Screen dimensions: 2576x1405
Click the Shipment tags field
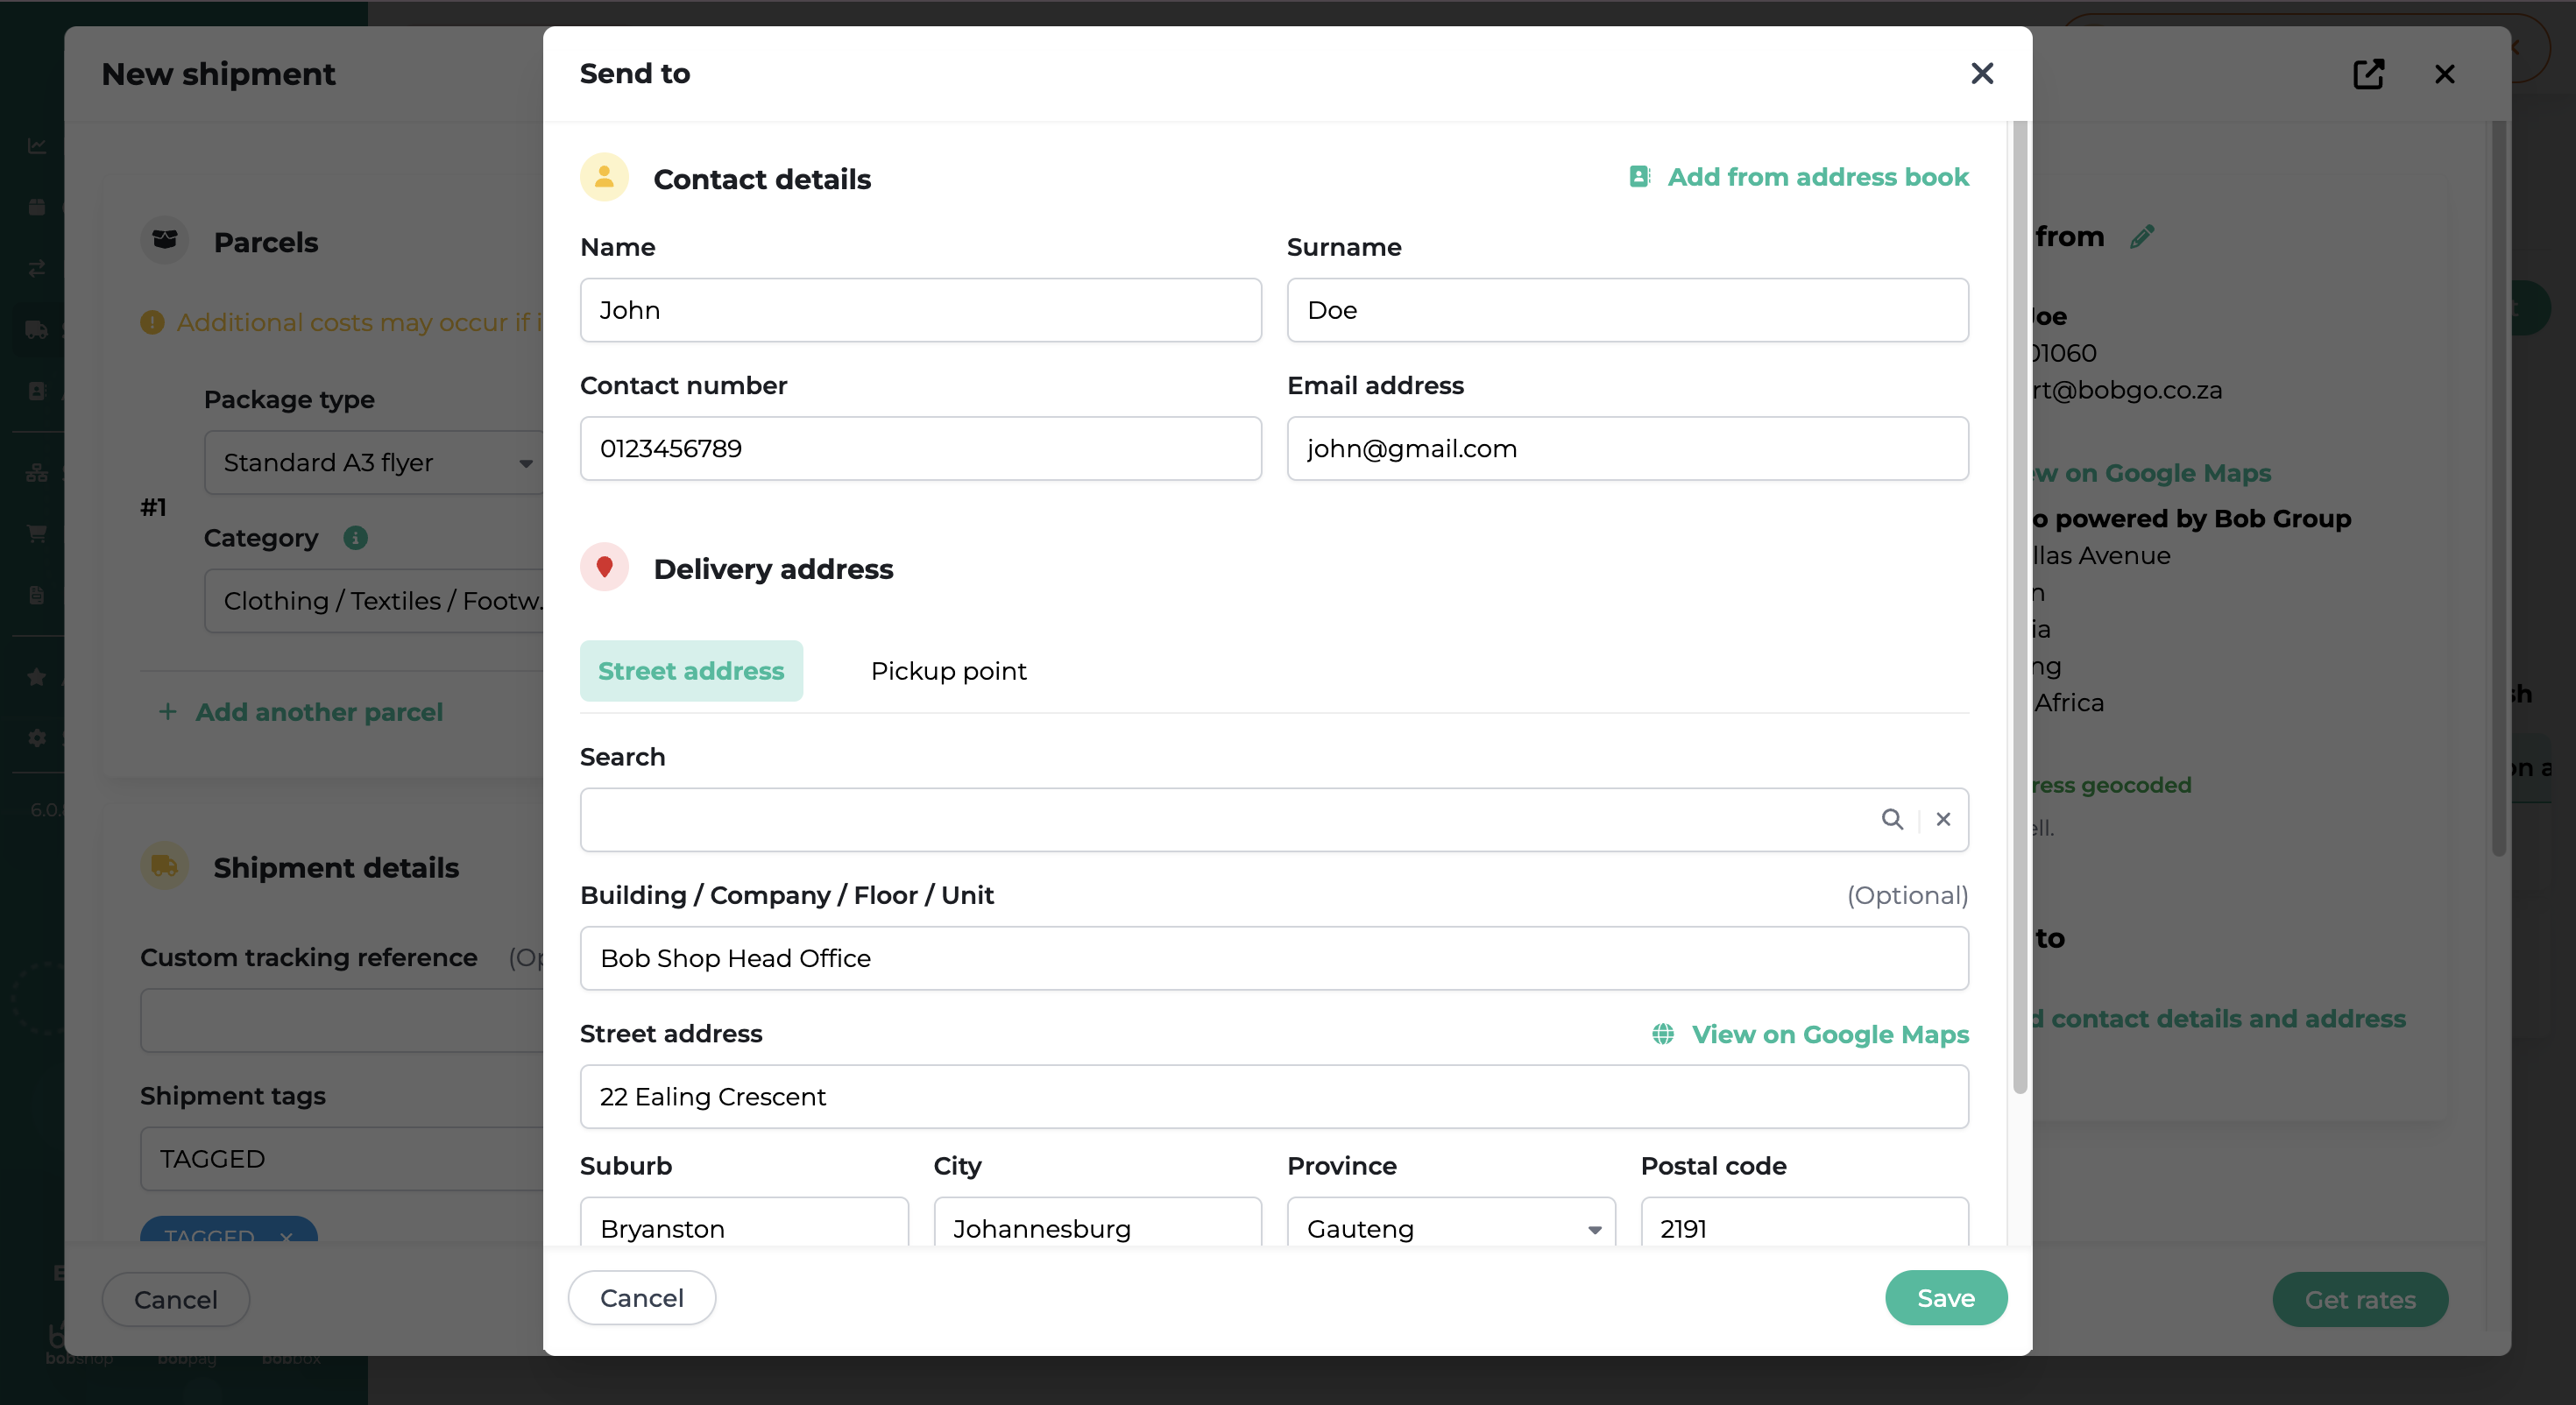click(342, 1158)
